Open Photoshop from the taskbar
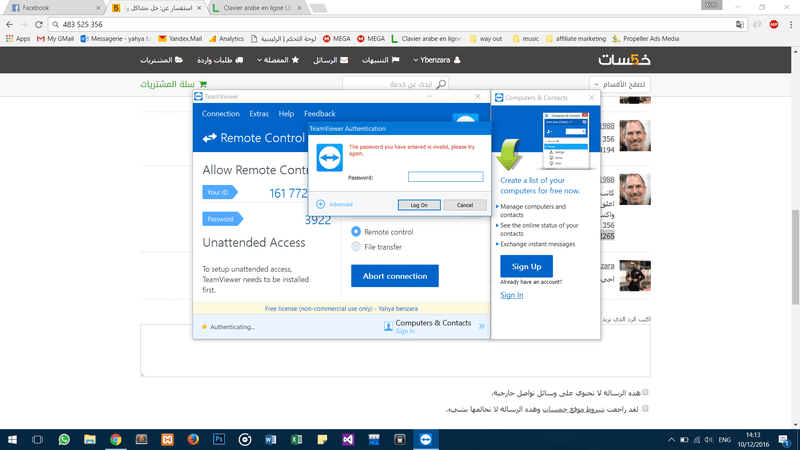The width and height of the screenshot is (800, 450). pyautogui.click(x=219, y=439)
